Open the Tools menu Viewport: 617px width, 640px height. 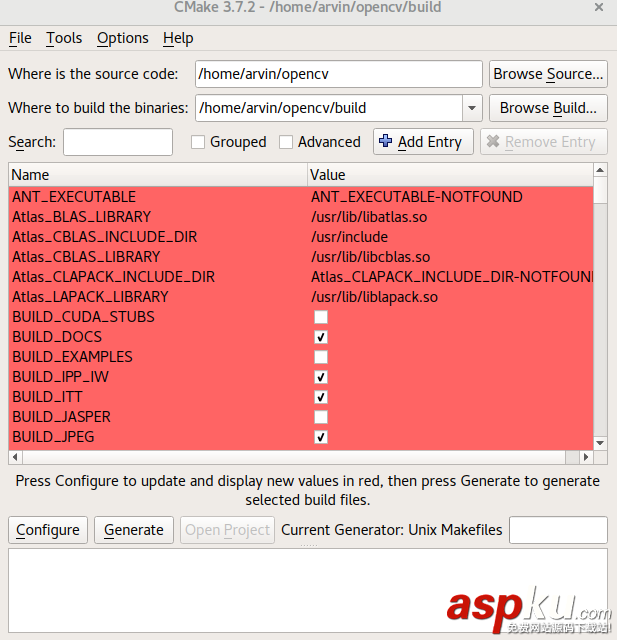click(64, 38)
